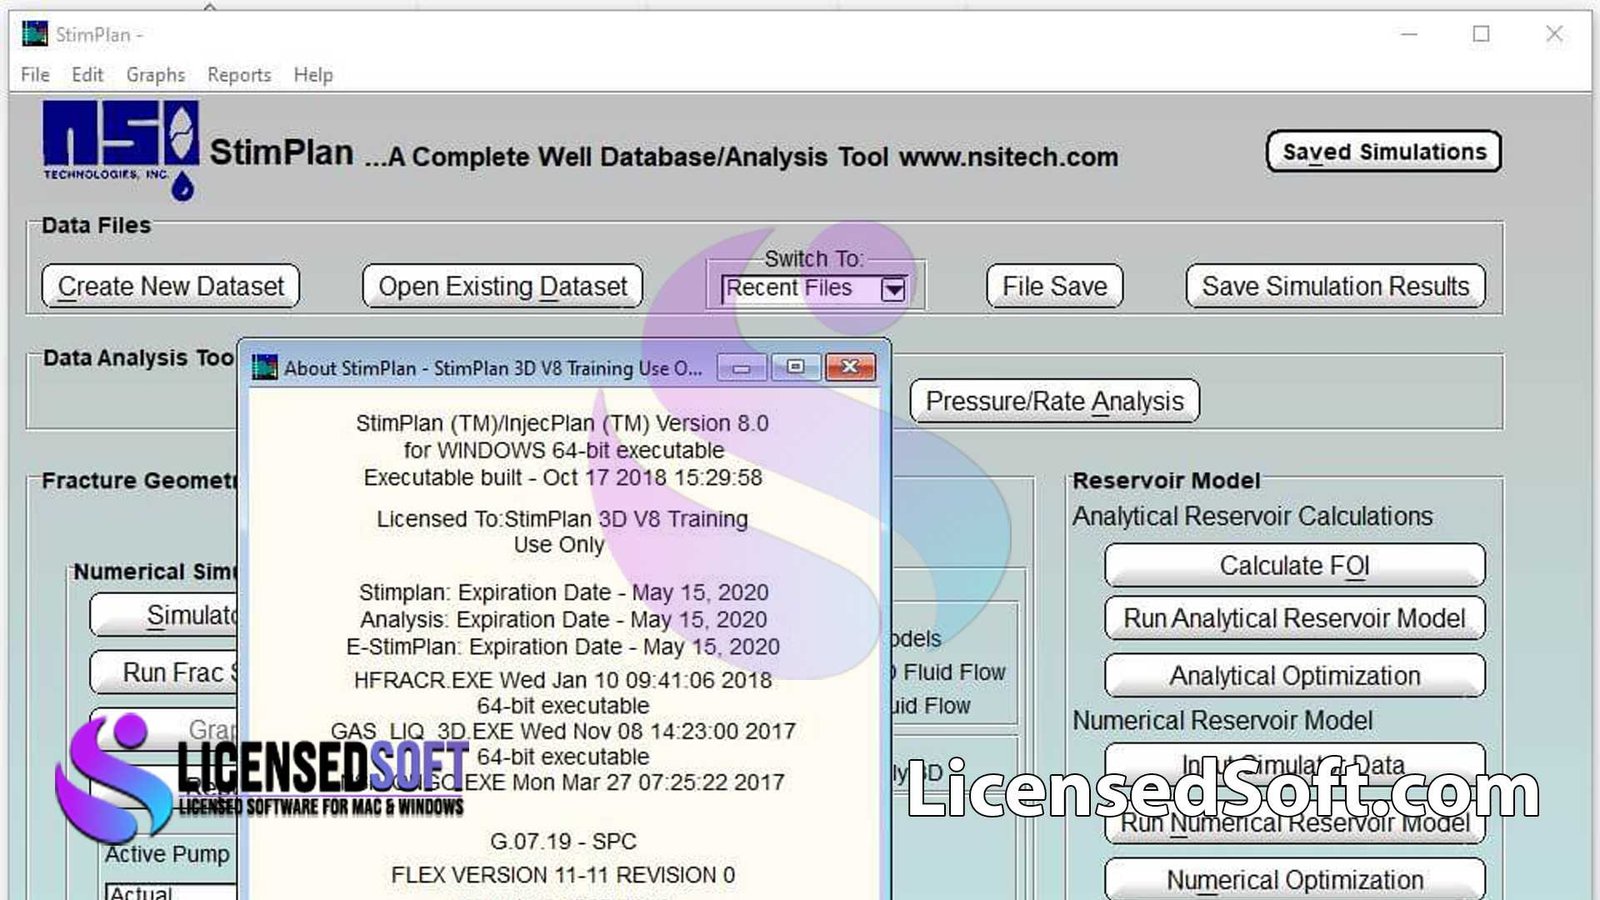Maximize the About StimPlan dialog
Screen dimensions: 1600x900
click(795, 367)
